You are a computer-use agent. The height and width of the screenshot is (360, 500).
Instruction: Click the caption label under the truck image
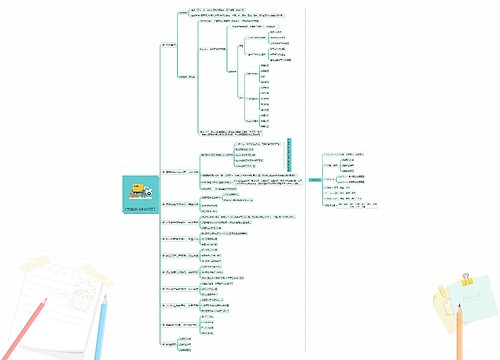coord(140,210)
